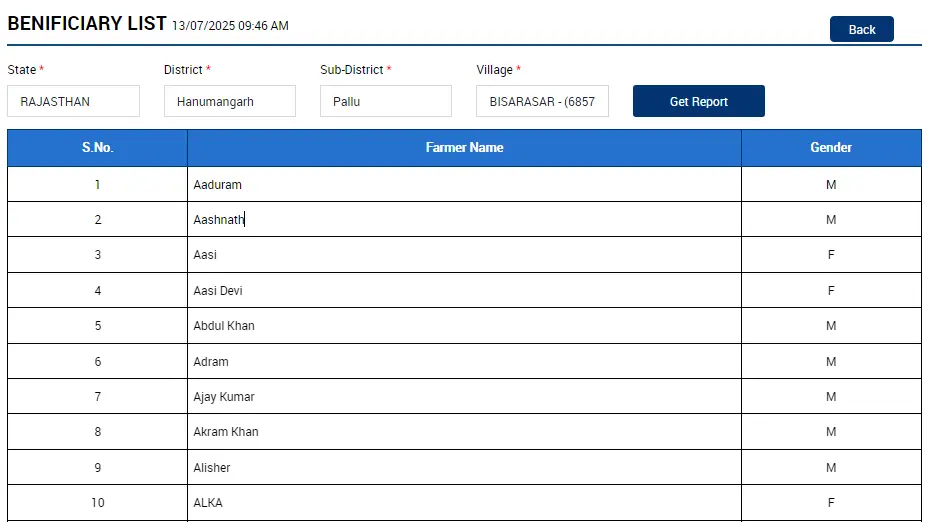Select farmer name Abdul Khan
The height and width of the screenshot is (522, 930).
coord(224,326)
